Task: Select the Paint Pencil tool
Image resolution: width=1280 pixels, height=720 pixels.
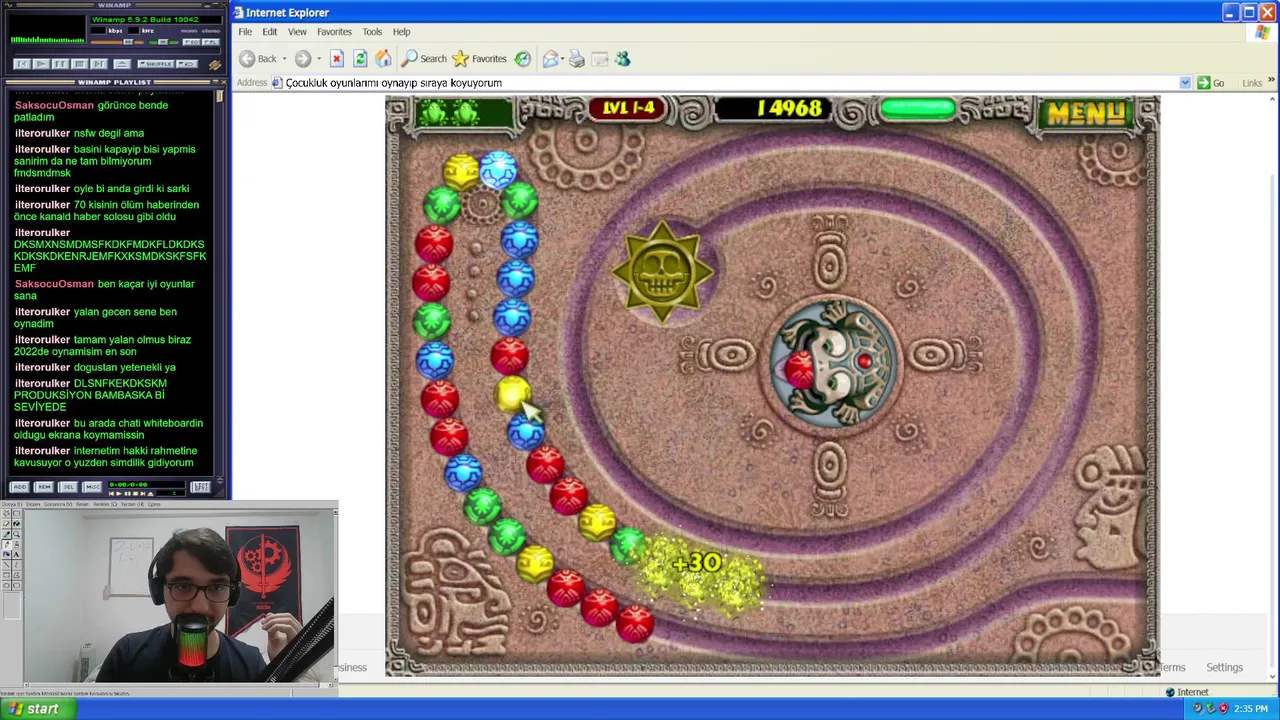Action: [7, 545]
